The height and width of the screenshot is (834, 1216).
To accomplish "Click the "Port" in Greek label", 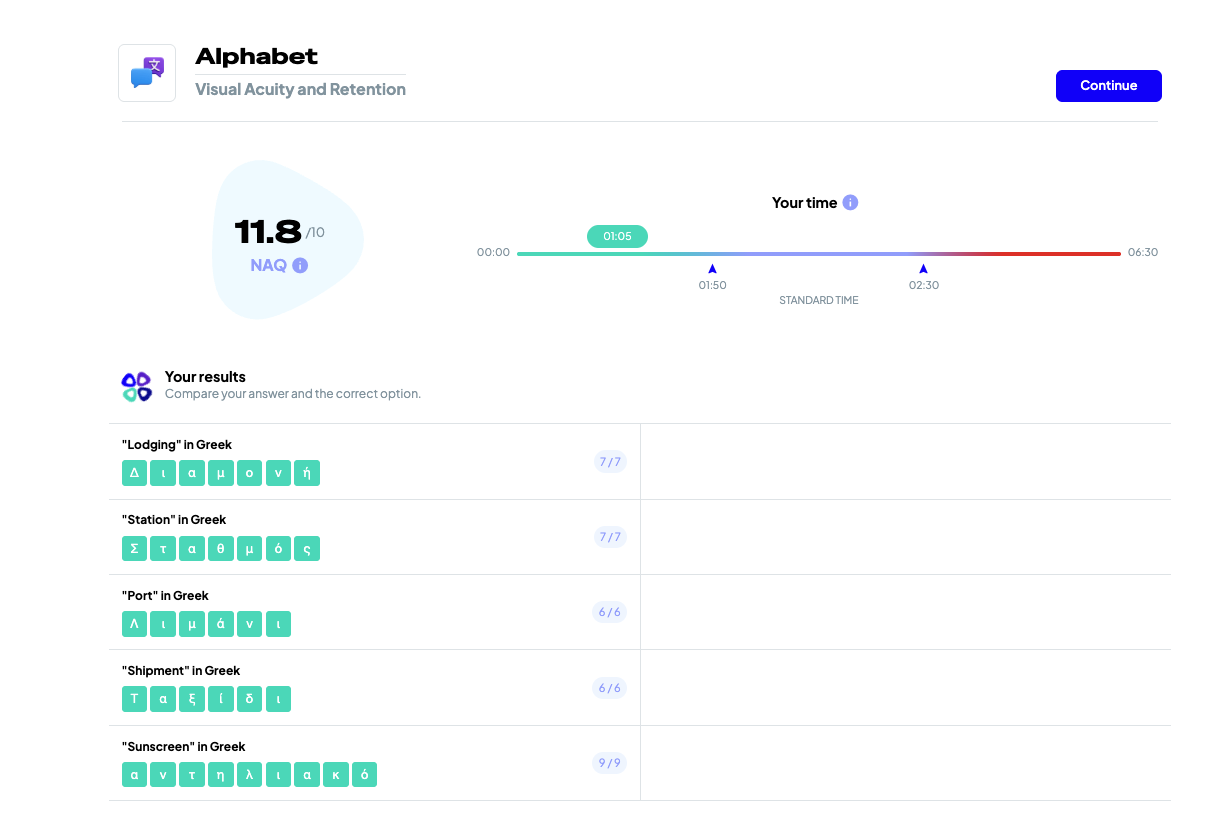I will [x=165, y=596].
